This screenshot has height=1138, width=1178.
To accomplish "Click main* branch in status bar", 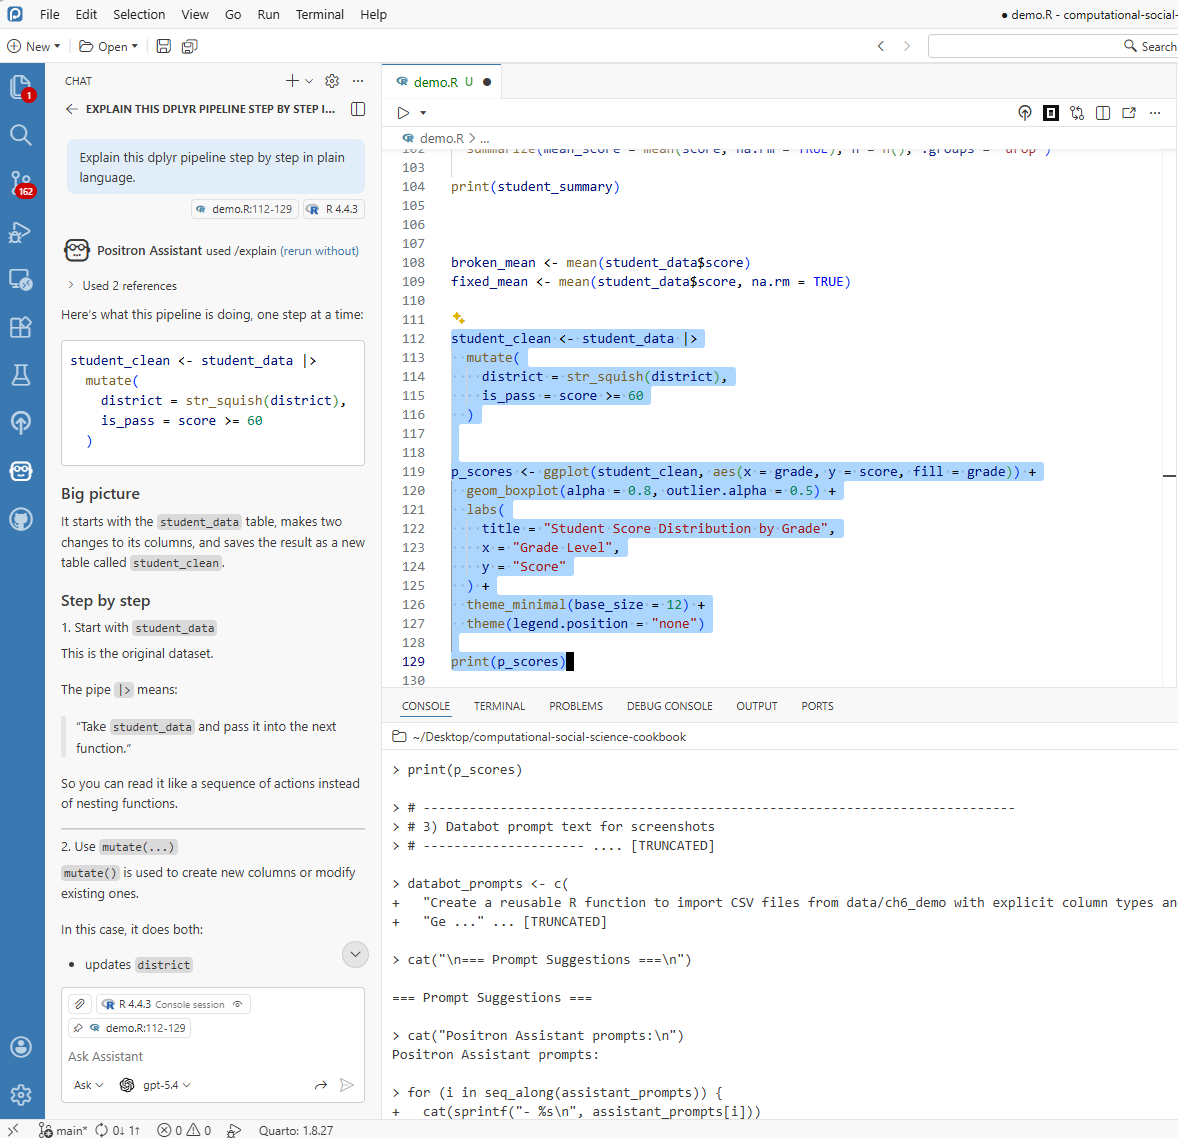I will [x=64, y=1130].
